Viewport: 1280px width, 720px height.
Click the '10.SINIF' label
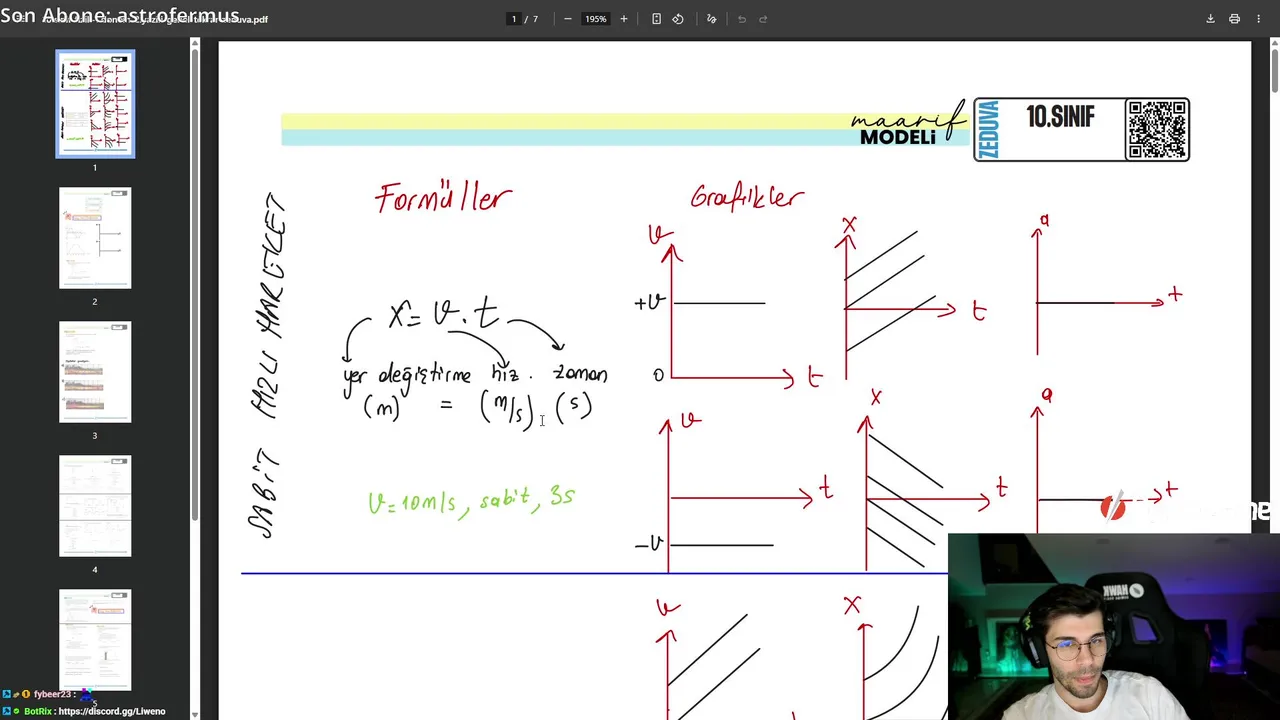(x=1060, y=117)
